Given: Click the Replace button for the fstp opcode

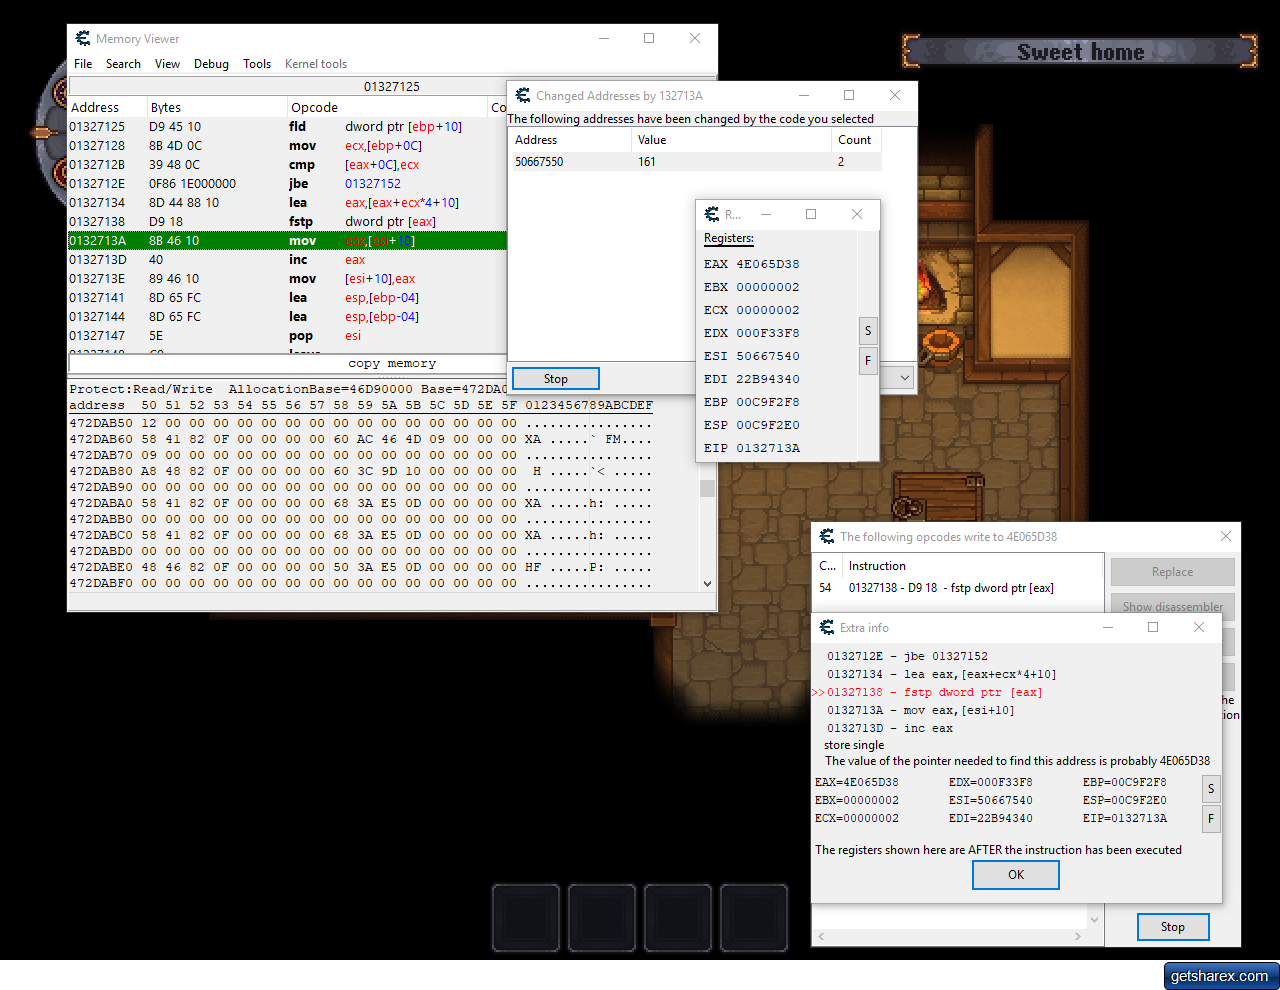Looking at the screenshot, I should (1172, 571).
